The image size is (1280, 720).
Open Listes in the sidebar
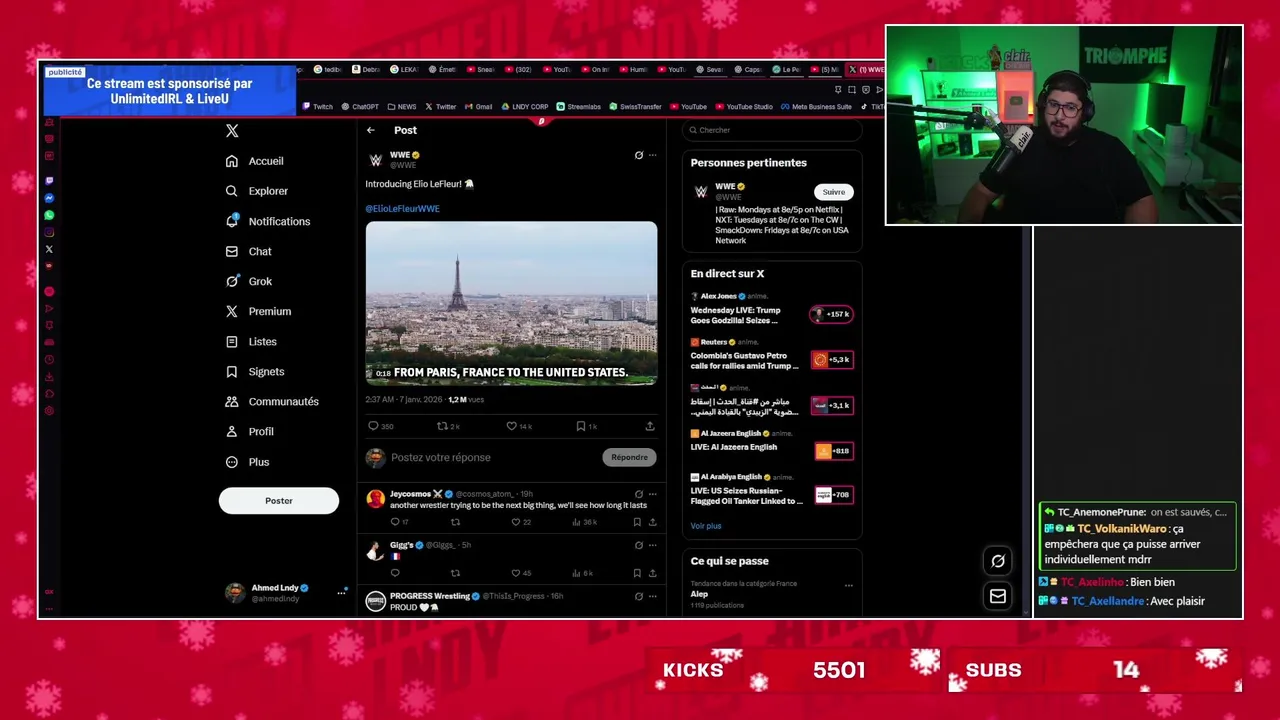[x=251, y=341]
